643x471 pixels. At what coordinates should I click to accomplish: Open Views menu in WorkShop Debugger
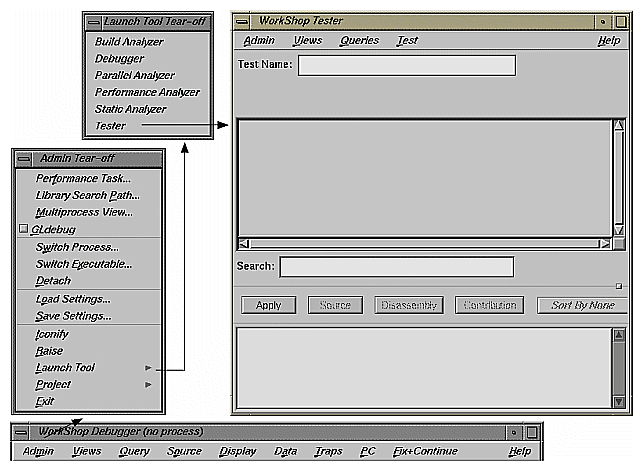(x=87, y=451)
